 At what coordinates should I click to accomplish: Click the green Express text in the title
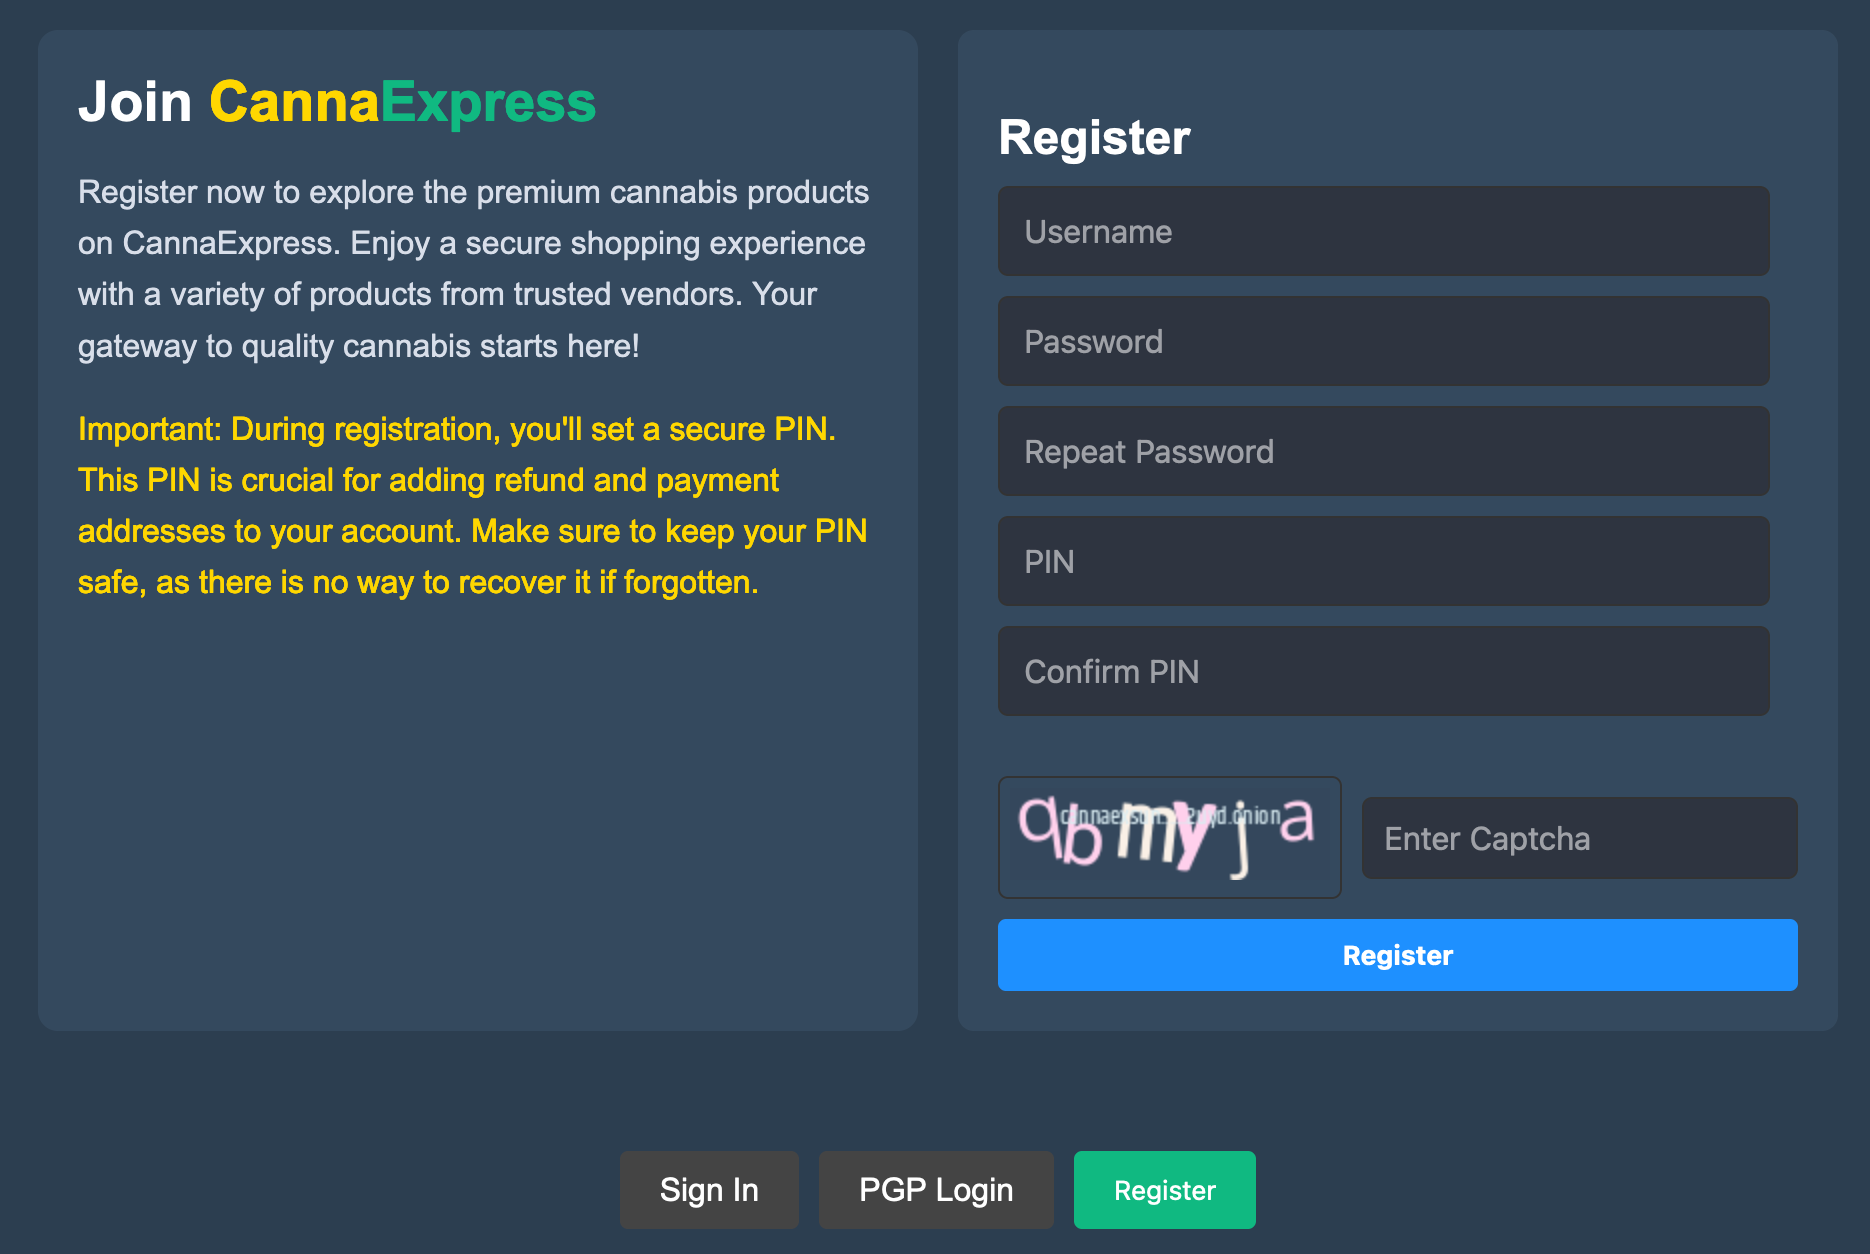pos(488,102)
